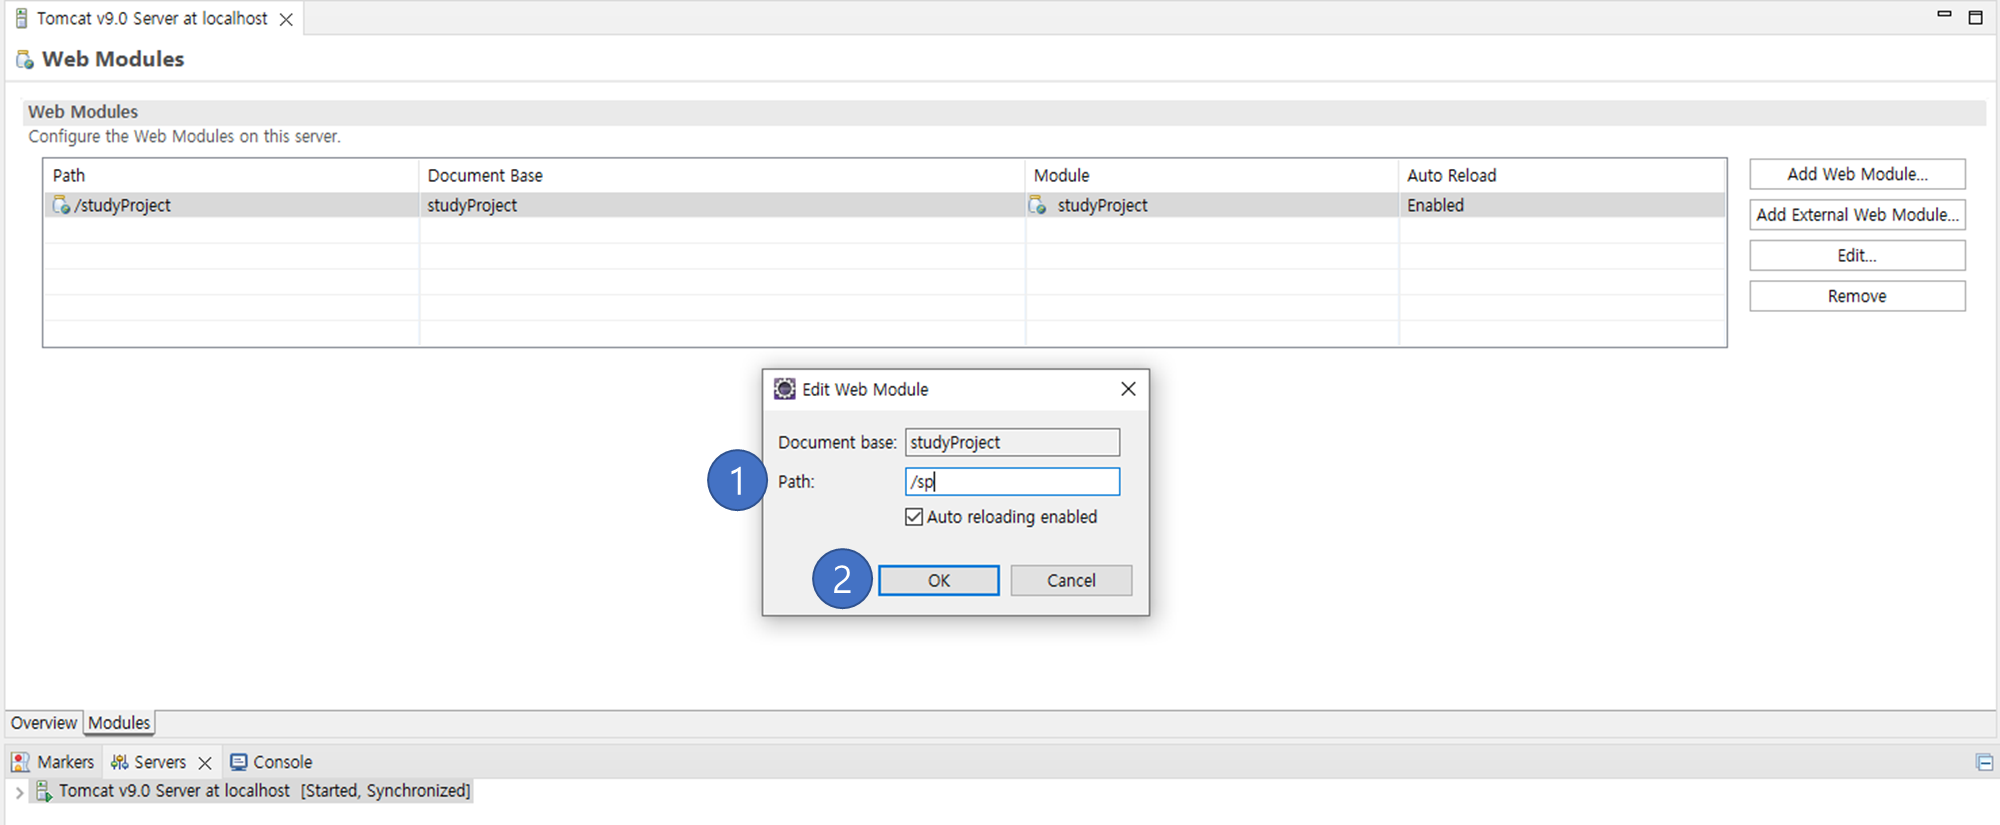Minimize the editor area
This screenshot has height=825, width=2000.
(x=1944, y=15)
